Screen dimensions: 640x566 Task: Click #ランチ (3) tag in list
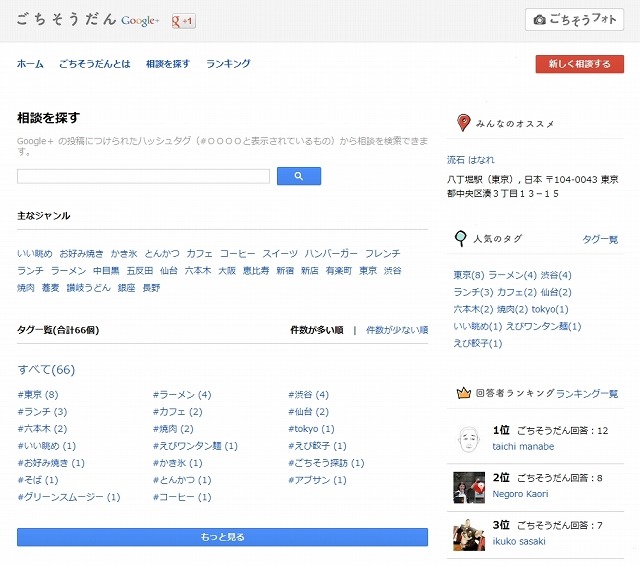pos(42,412)
